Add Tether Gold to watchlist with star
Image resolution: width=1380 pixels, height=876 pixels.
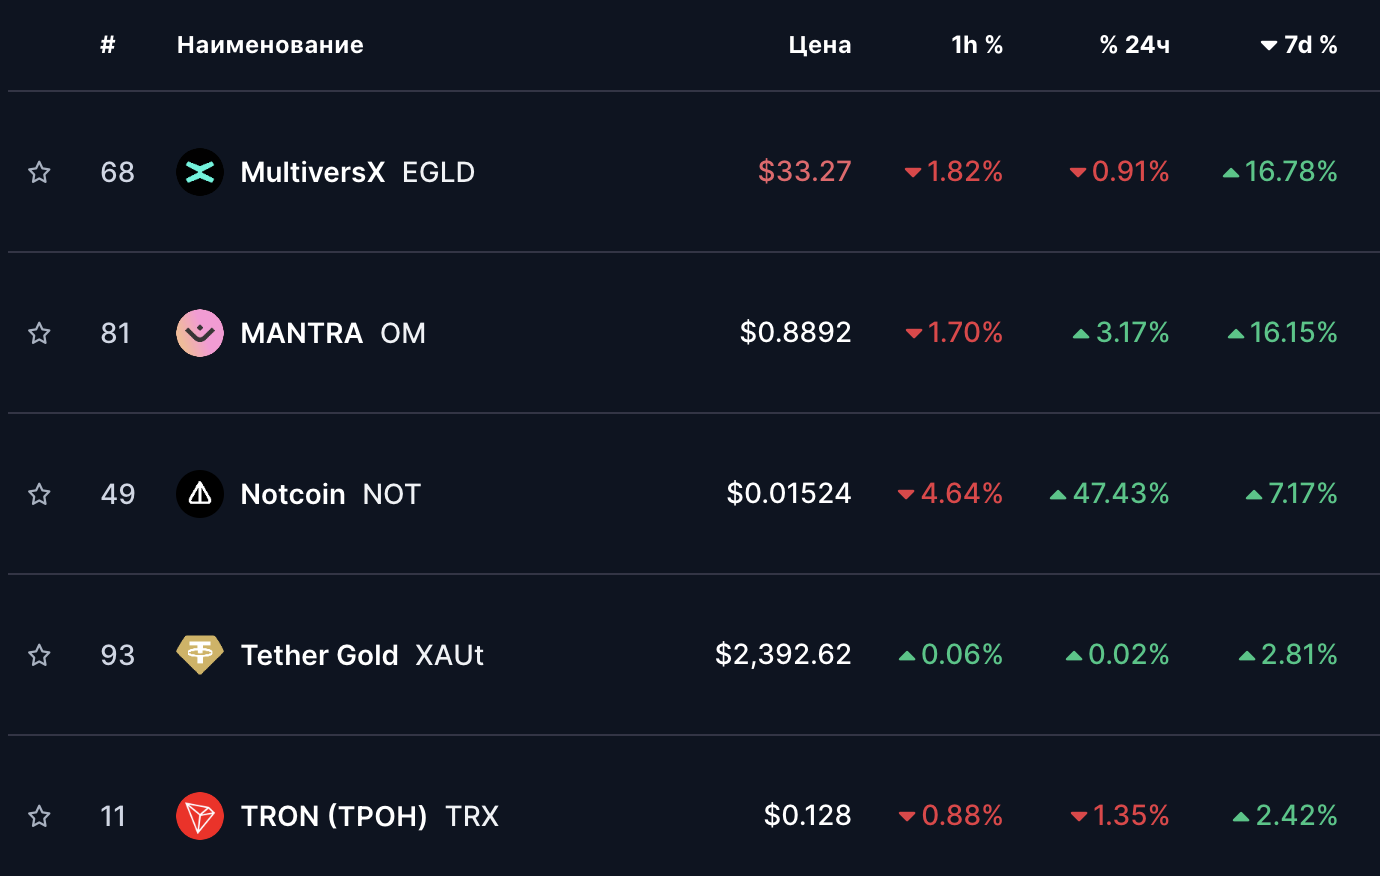tap(39, 655)
